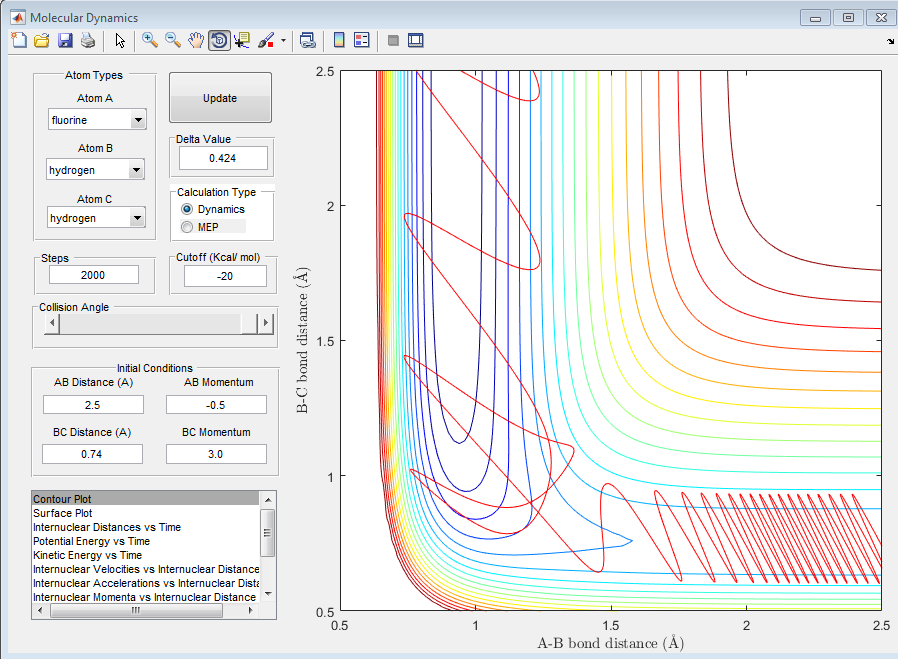
Task: Click the Open File folder icon
Action: pos(41,40)
